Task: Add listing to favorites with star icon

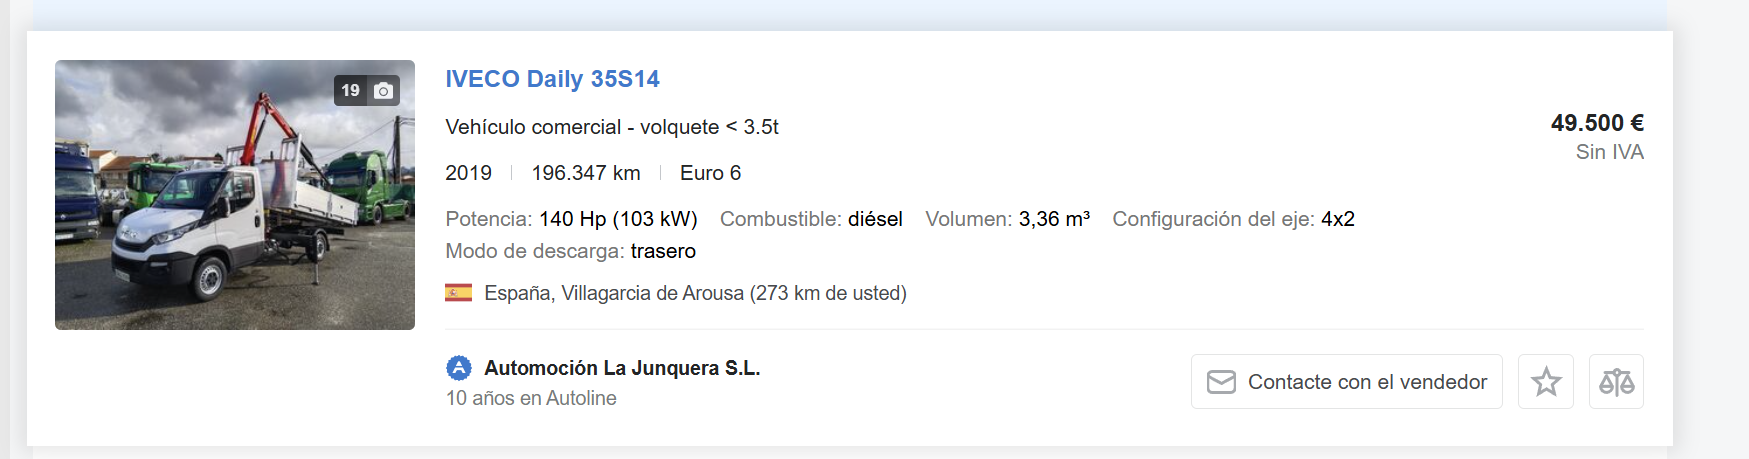Action: tap(1545, 381)
